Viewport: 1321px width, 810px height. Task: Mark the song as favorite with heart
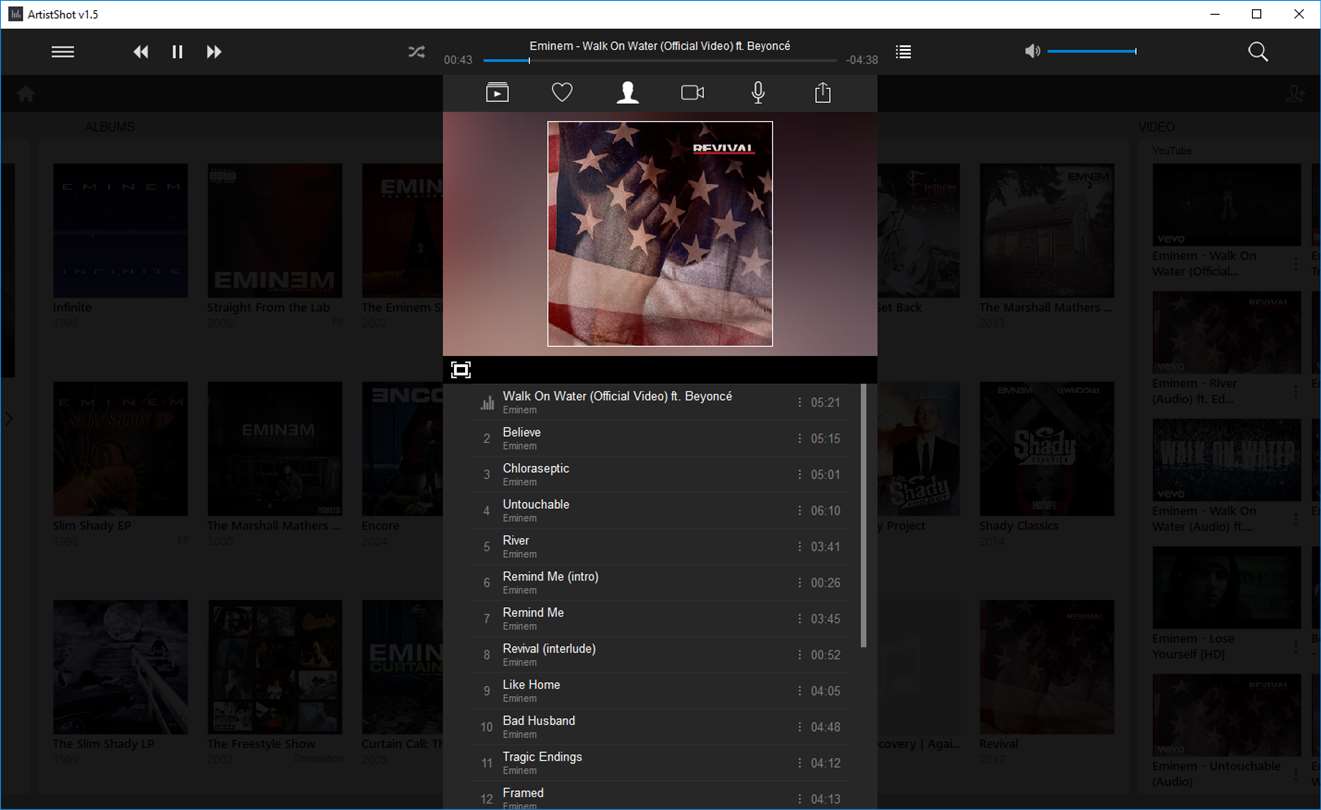(562, 93)
